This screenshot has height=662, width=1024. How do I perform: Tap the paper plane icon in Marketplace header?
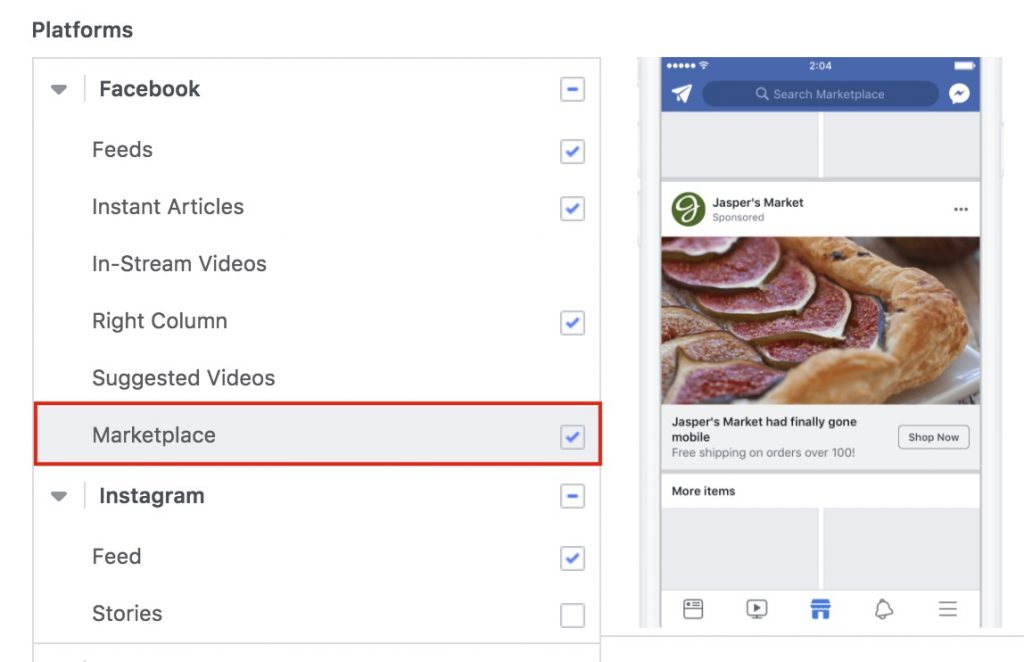[x=682, y=93]
